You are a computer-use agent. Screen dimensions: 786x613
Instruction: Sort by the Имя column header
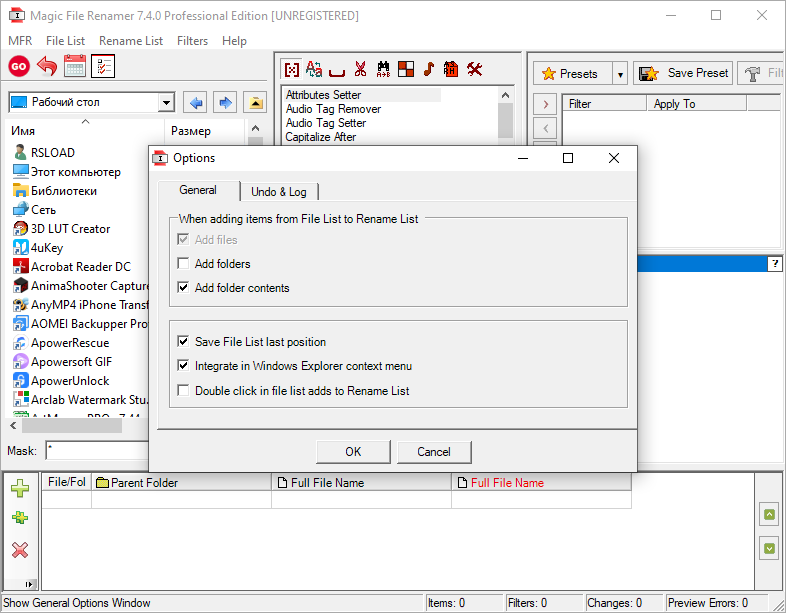pos(85,131)
